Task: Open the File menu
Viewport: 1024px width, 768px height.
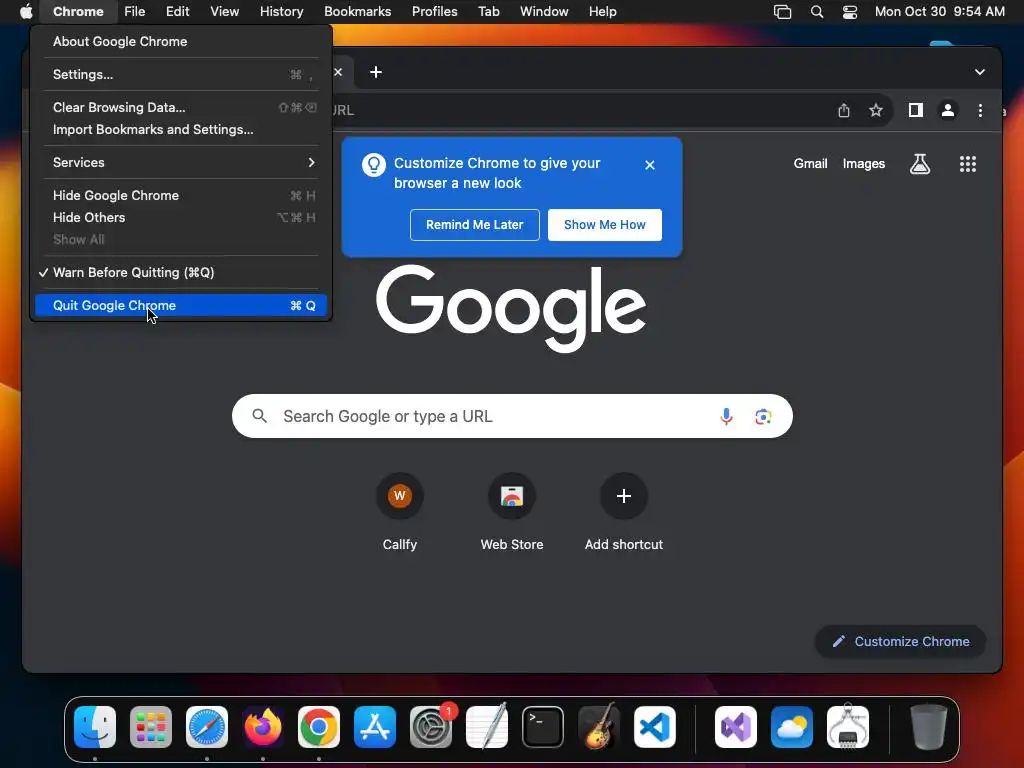Action: 135,11
